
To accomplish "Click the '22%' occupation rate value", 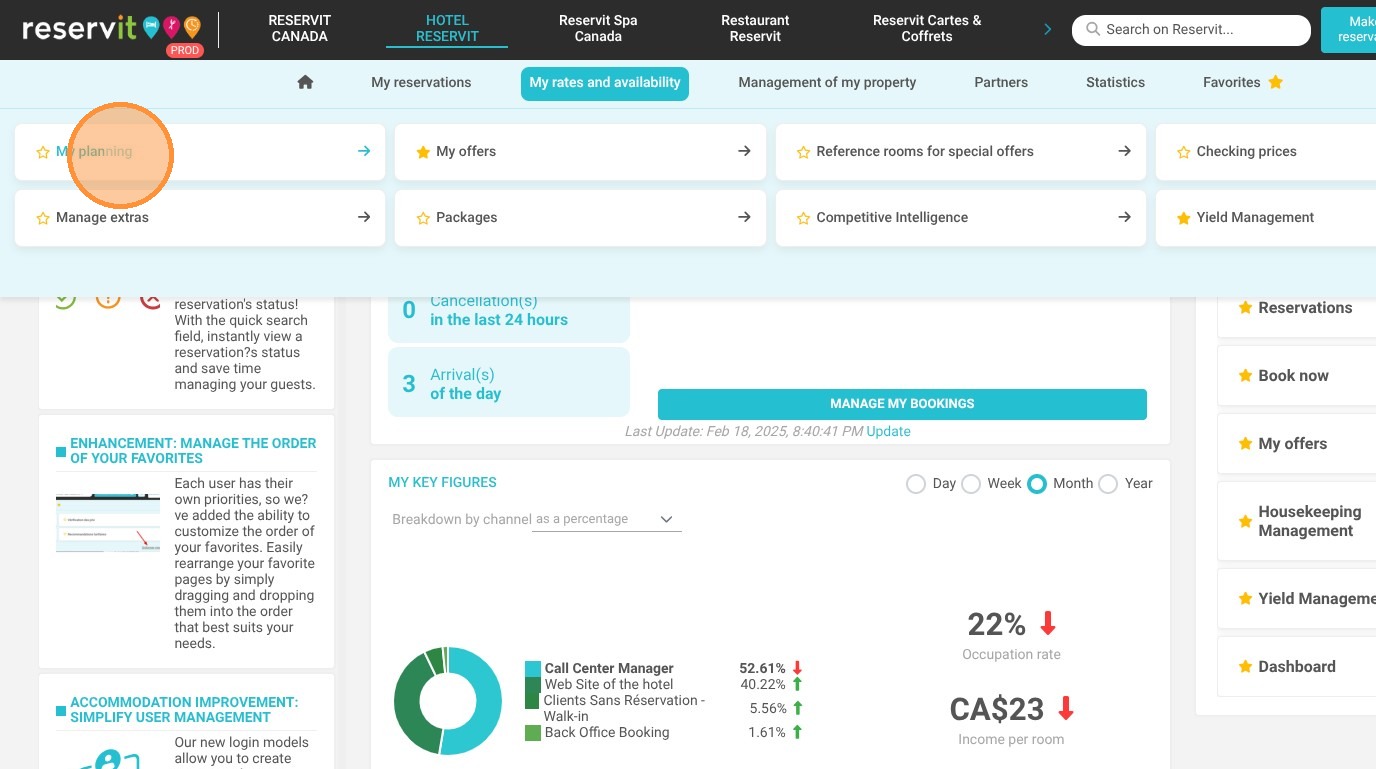I will (996, 625).
